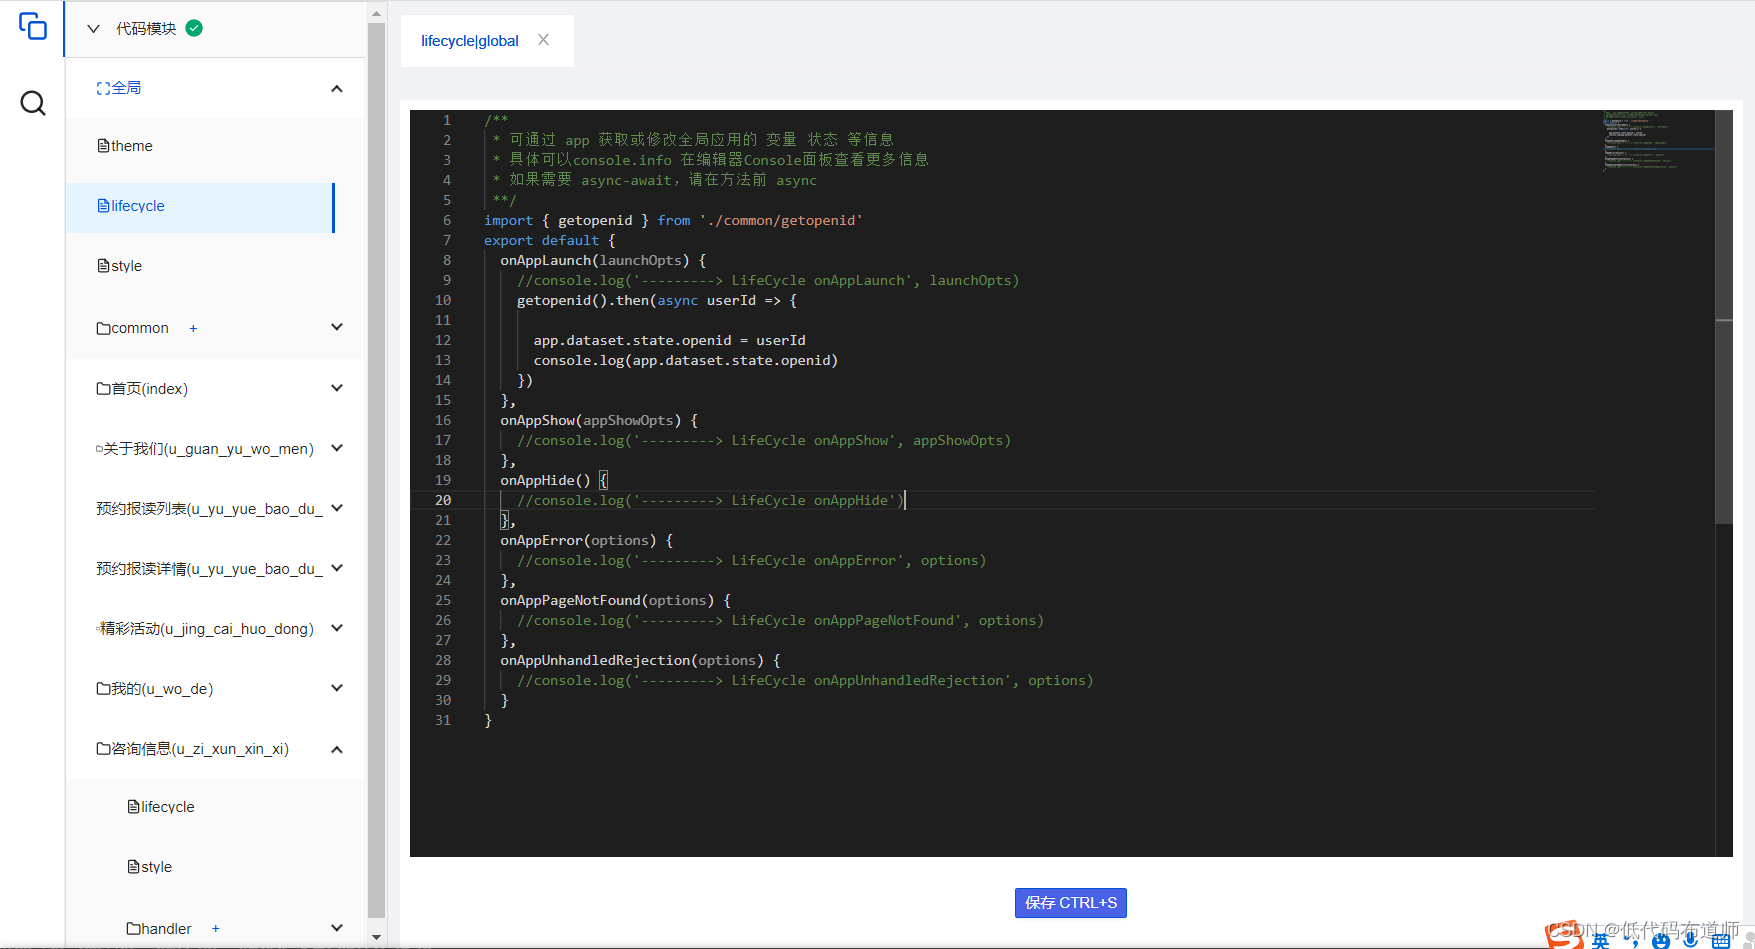
Task: Click file icon of style under 咨询信息
Action: pos(133,867)
